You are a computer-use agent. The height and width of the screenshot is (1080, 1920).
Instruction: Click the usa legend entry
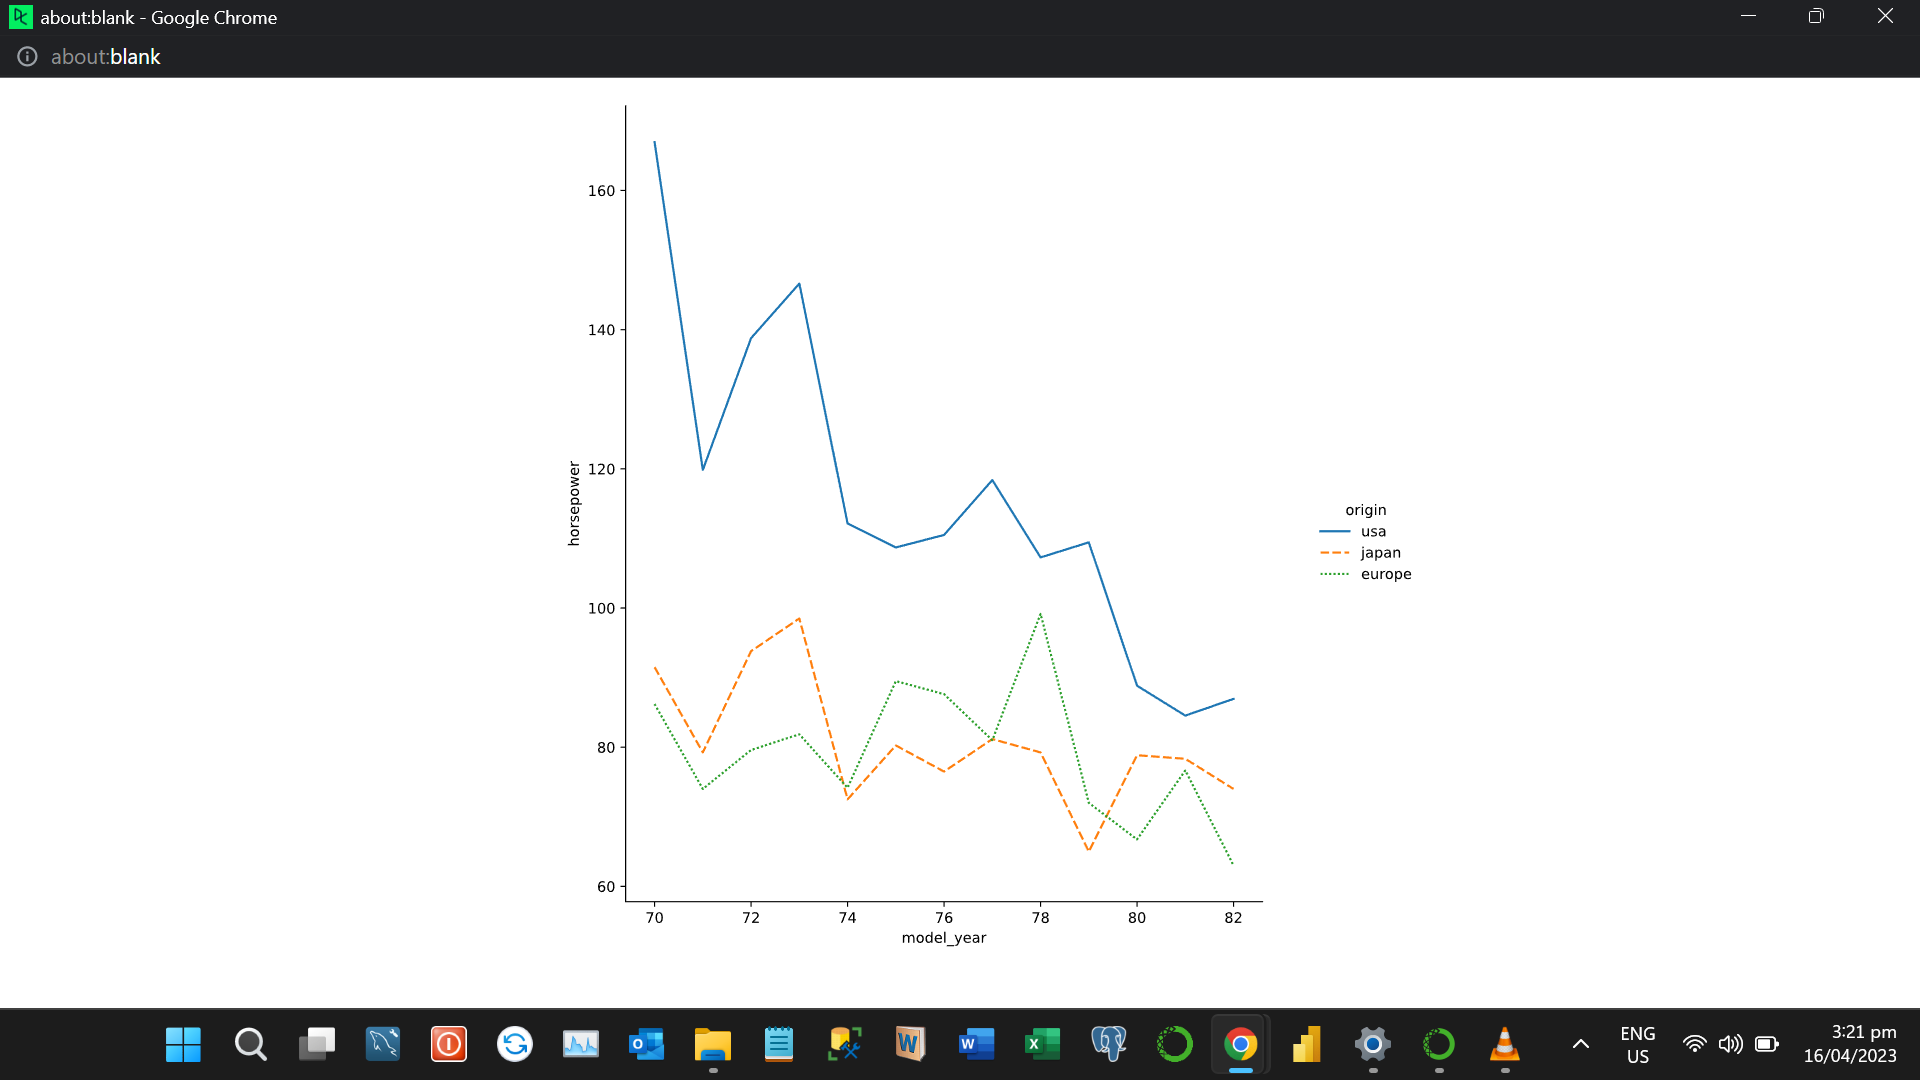coord(1372,531)
